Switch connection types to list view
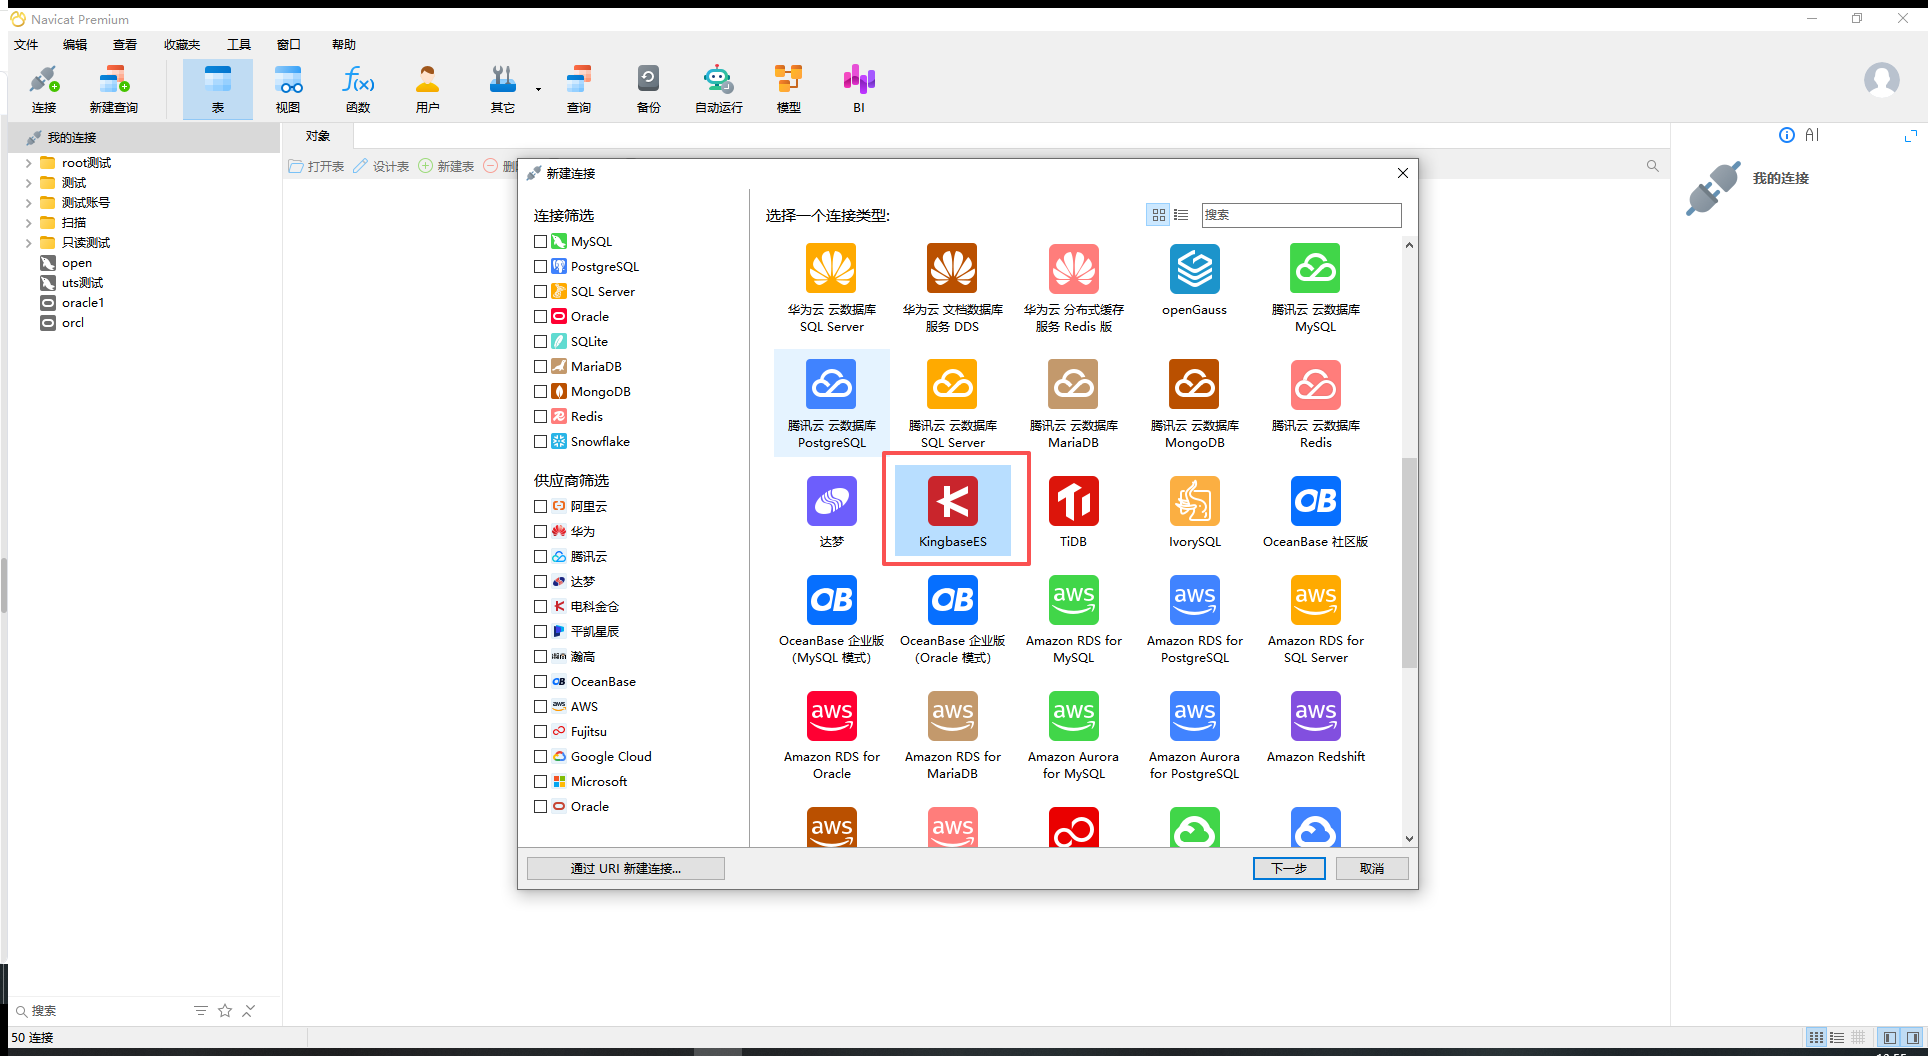Image resolution: width=1928 pixels, height=1056 pixels. [x=1181, y=215]
